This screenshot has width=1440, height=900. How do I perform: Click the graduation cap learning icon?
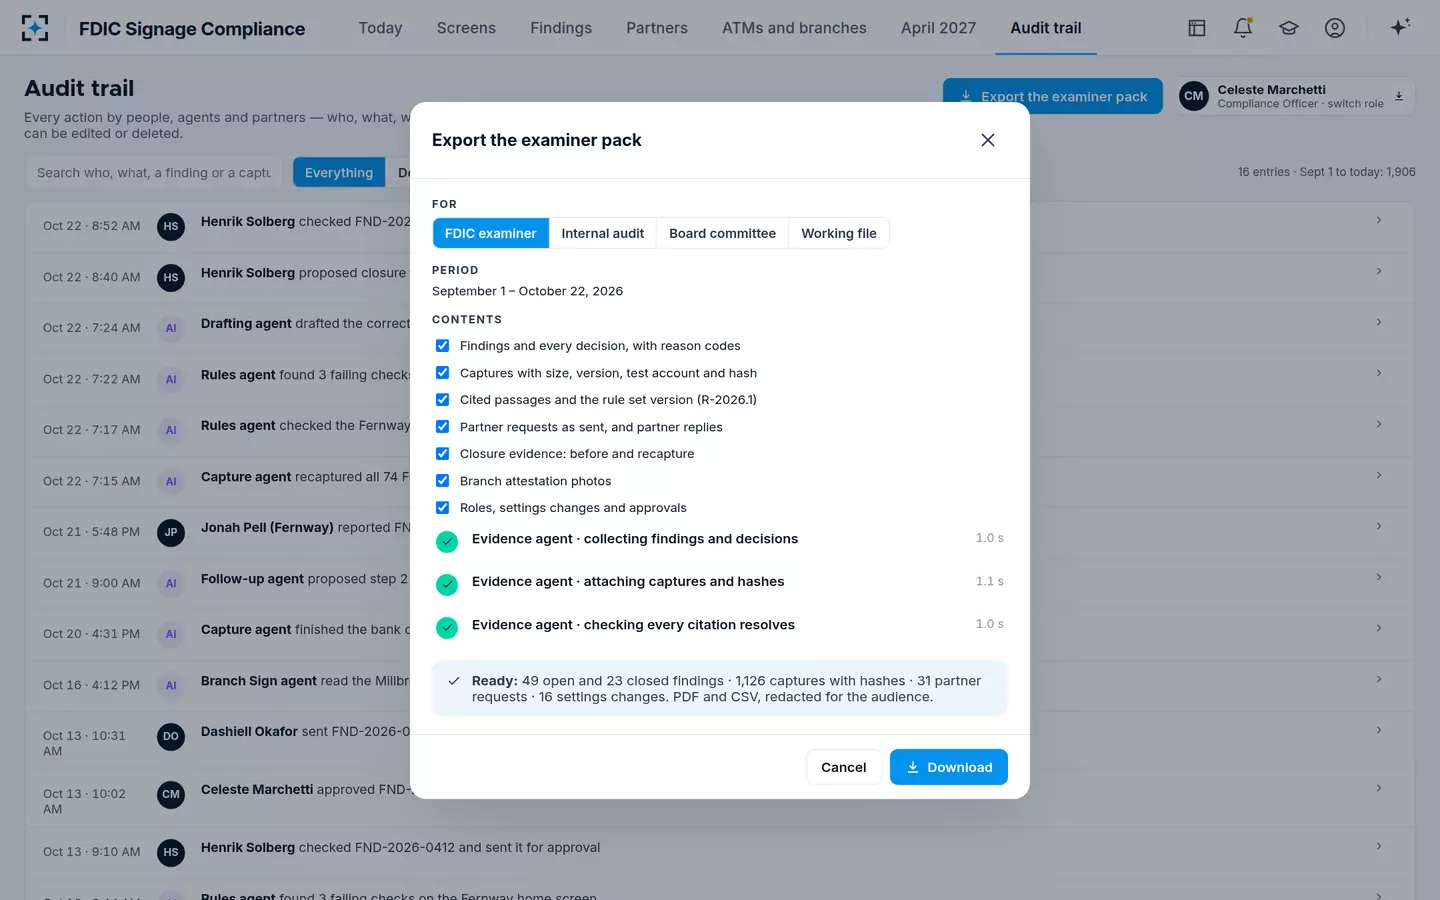coord(1289,28)
